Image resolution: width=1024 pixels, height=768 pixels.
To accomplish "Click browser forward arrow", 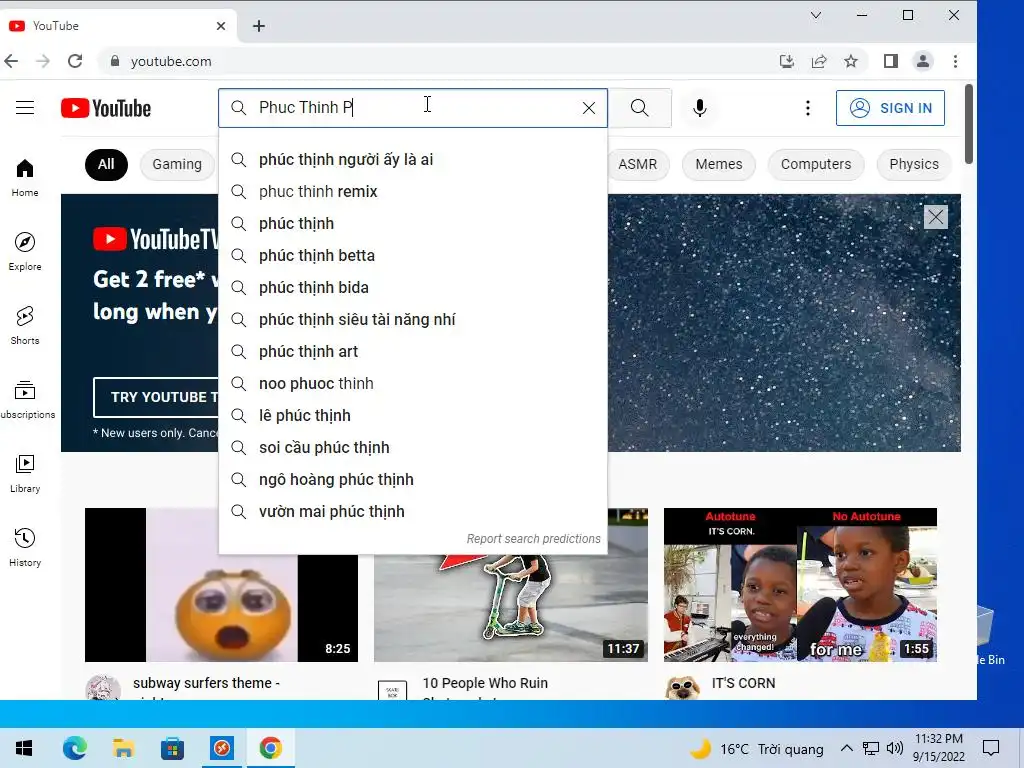I will (43, 61).
